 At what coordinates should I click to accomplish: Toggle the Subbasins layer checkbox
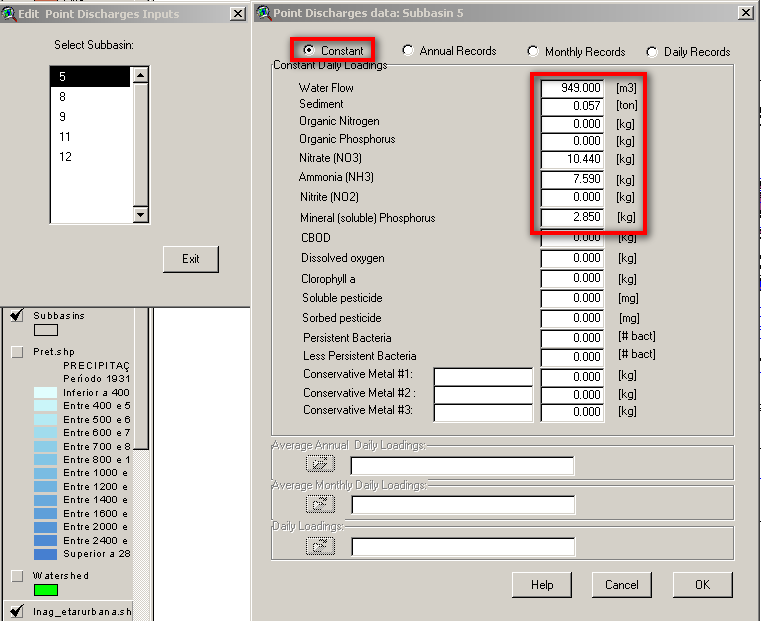pyautogui.click(x=17, y=316)
